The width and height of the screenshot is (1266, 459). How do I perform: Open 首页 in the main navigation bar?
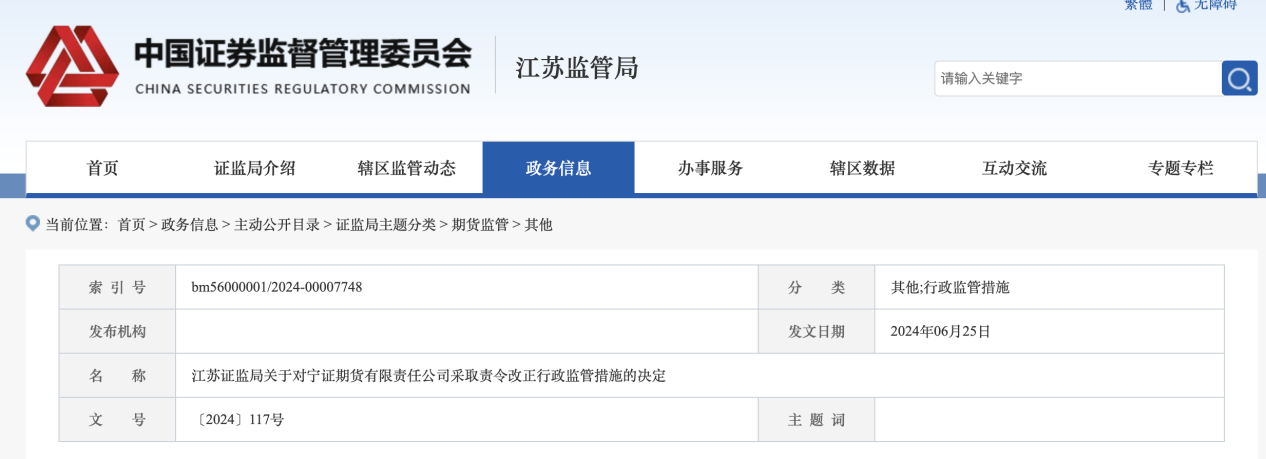(103, 168)
